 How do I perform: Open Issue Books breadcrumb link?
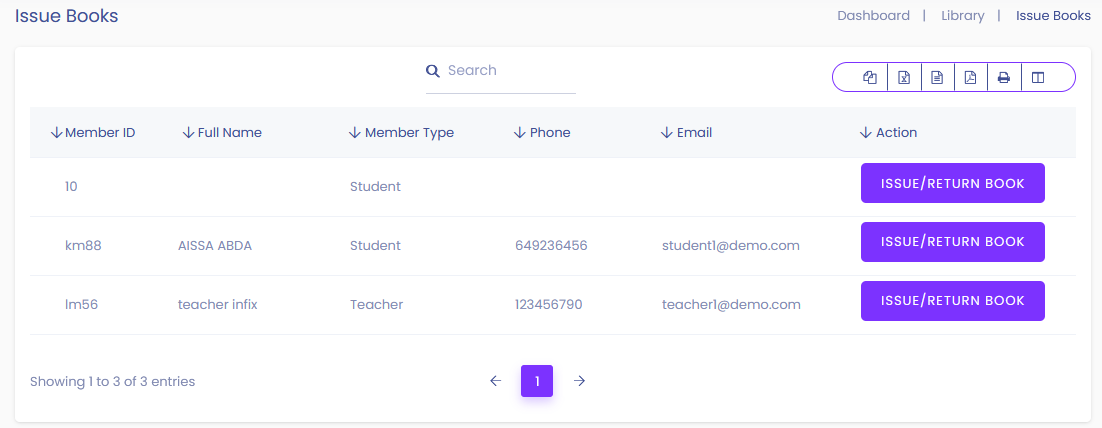click(1054, 15)
